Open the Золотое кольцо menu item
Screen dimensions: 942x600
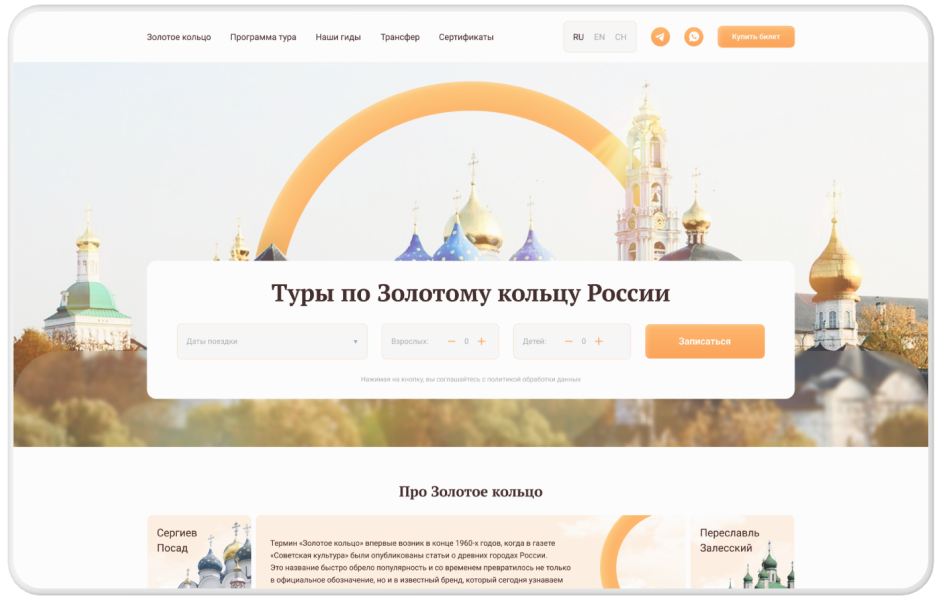click(x=179, y=37)
